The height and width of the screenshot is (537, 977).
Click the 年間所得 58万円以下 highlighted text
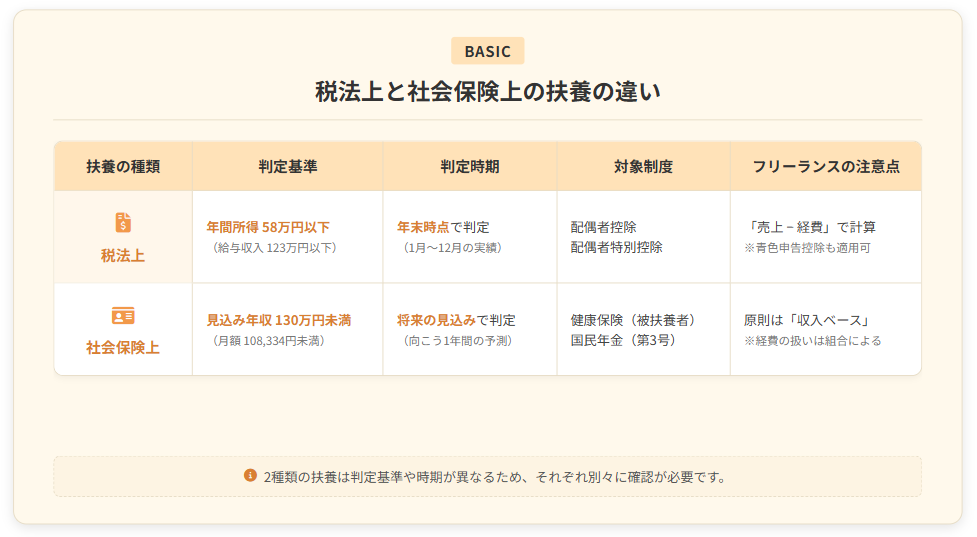pos(268,227)
